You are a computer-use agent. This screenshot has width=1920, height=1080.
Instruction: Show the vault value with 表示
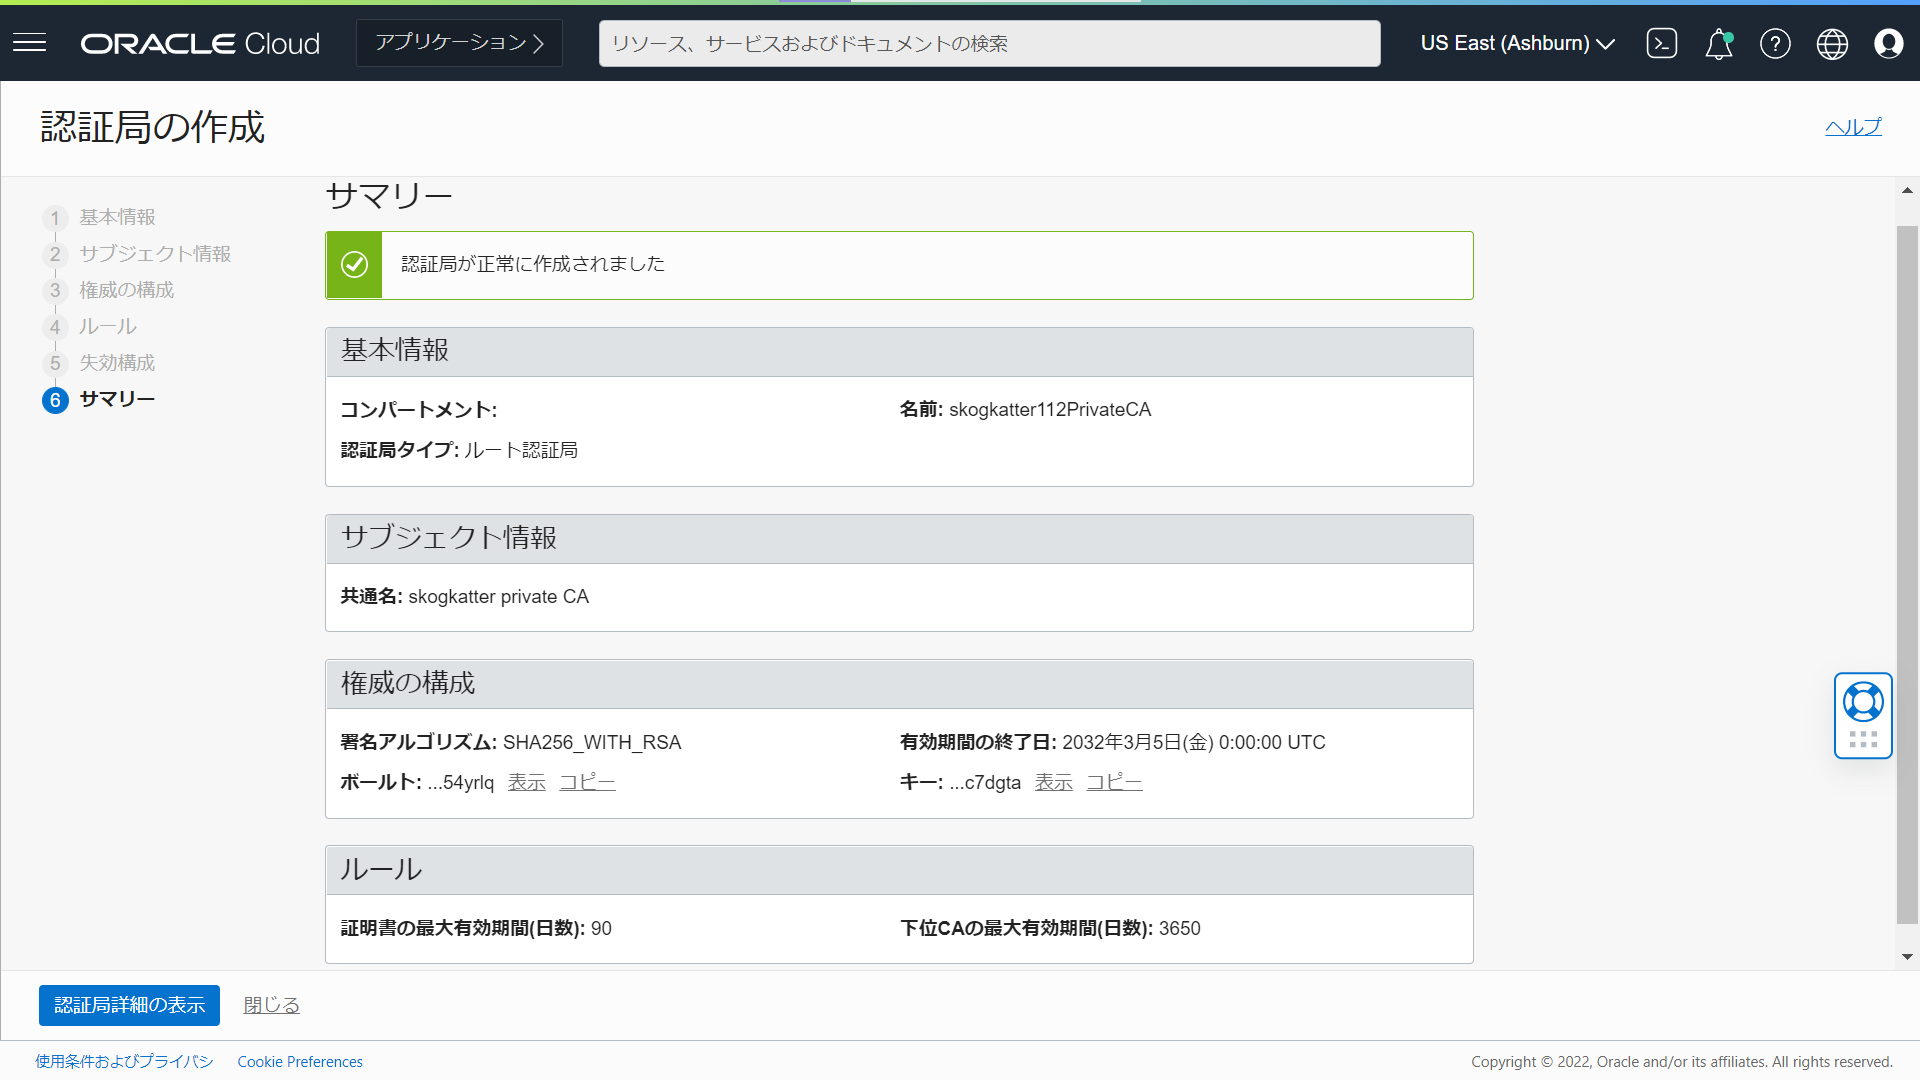(x=526, y=782)
